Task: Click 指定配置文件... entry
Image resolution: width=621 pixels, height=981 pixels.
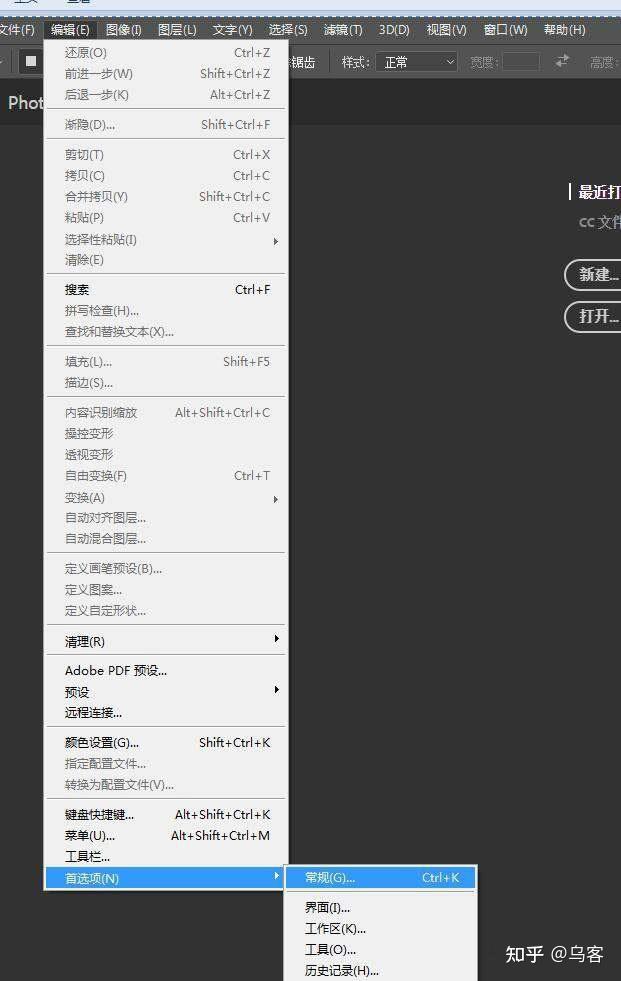Action: coord(166,764)
